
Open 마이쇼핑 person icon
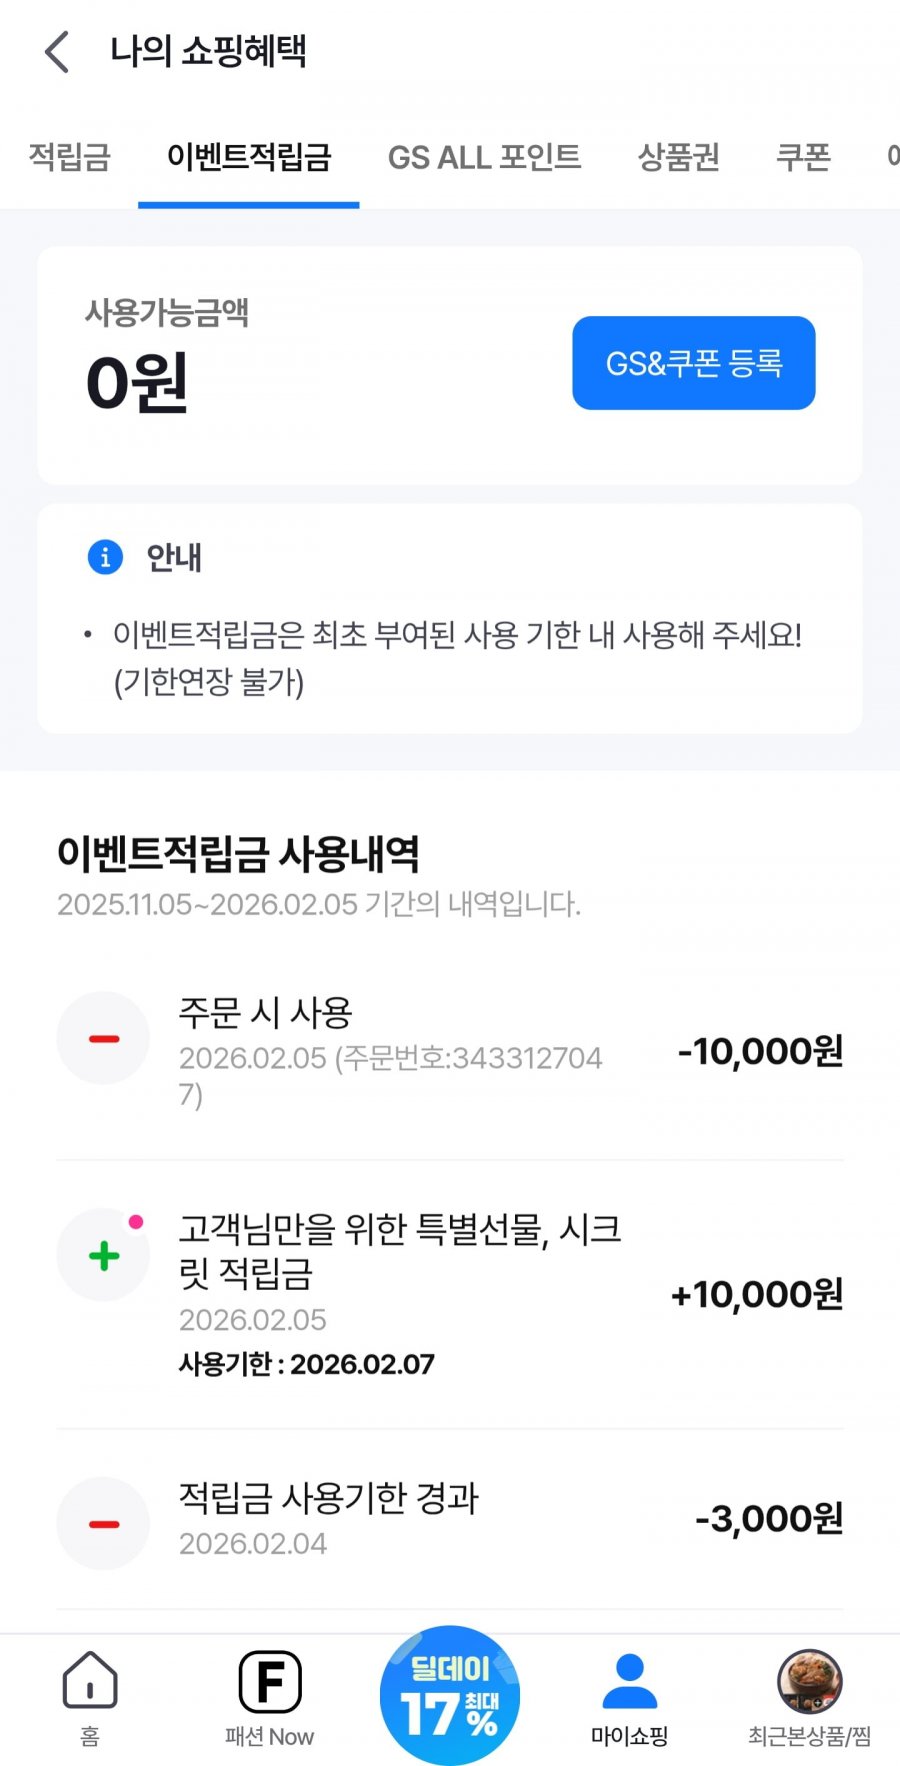tap(629, 1682)
